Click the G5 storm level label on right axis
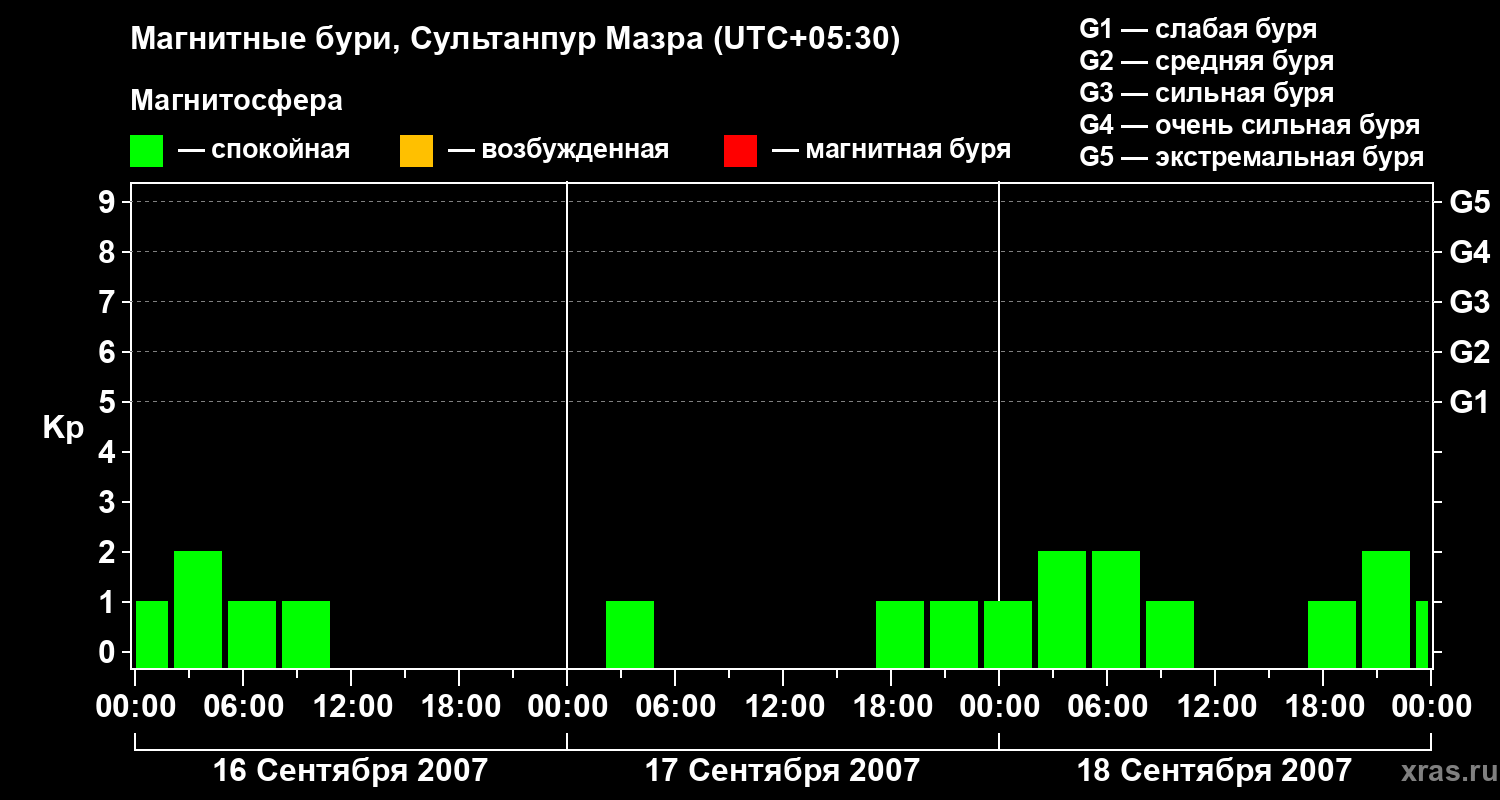 click(x=1470, y=203)
